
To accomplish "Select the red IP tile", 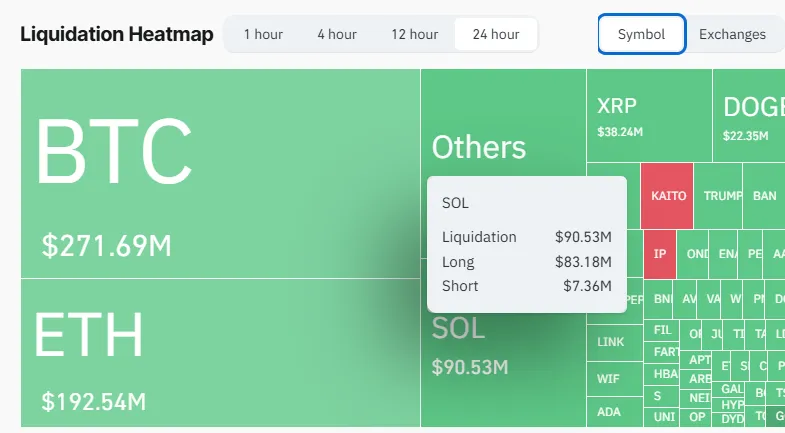I will tap(660, 254).
